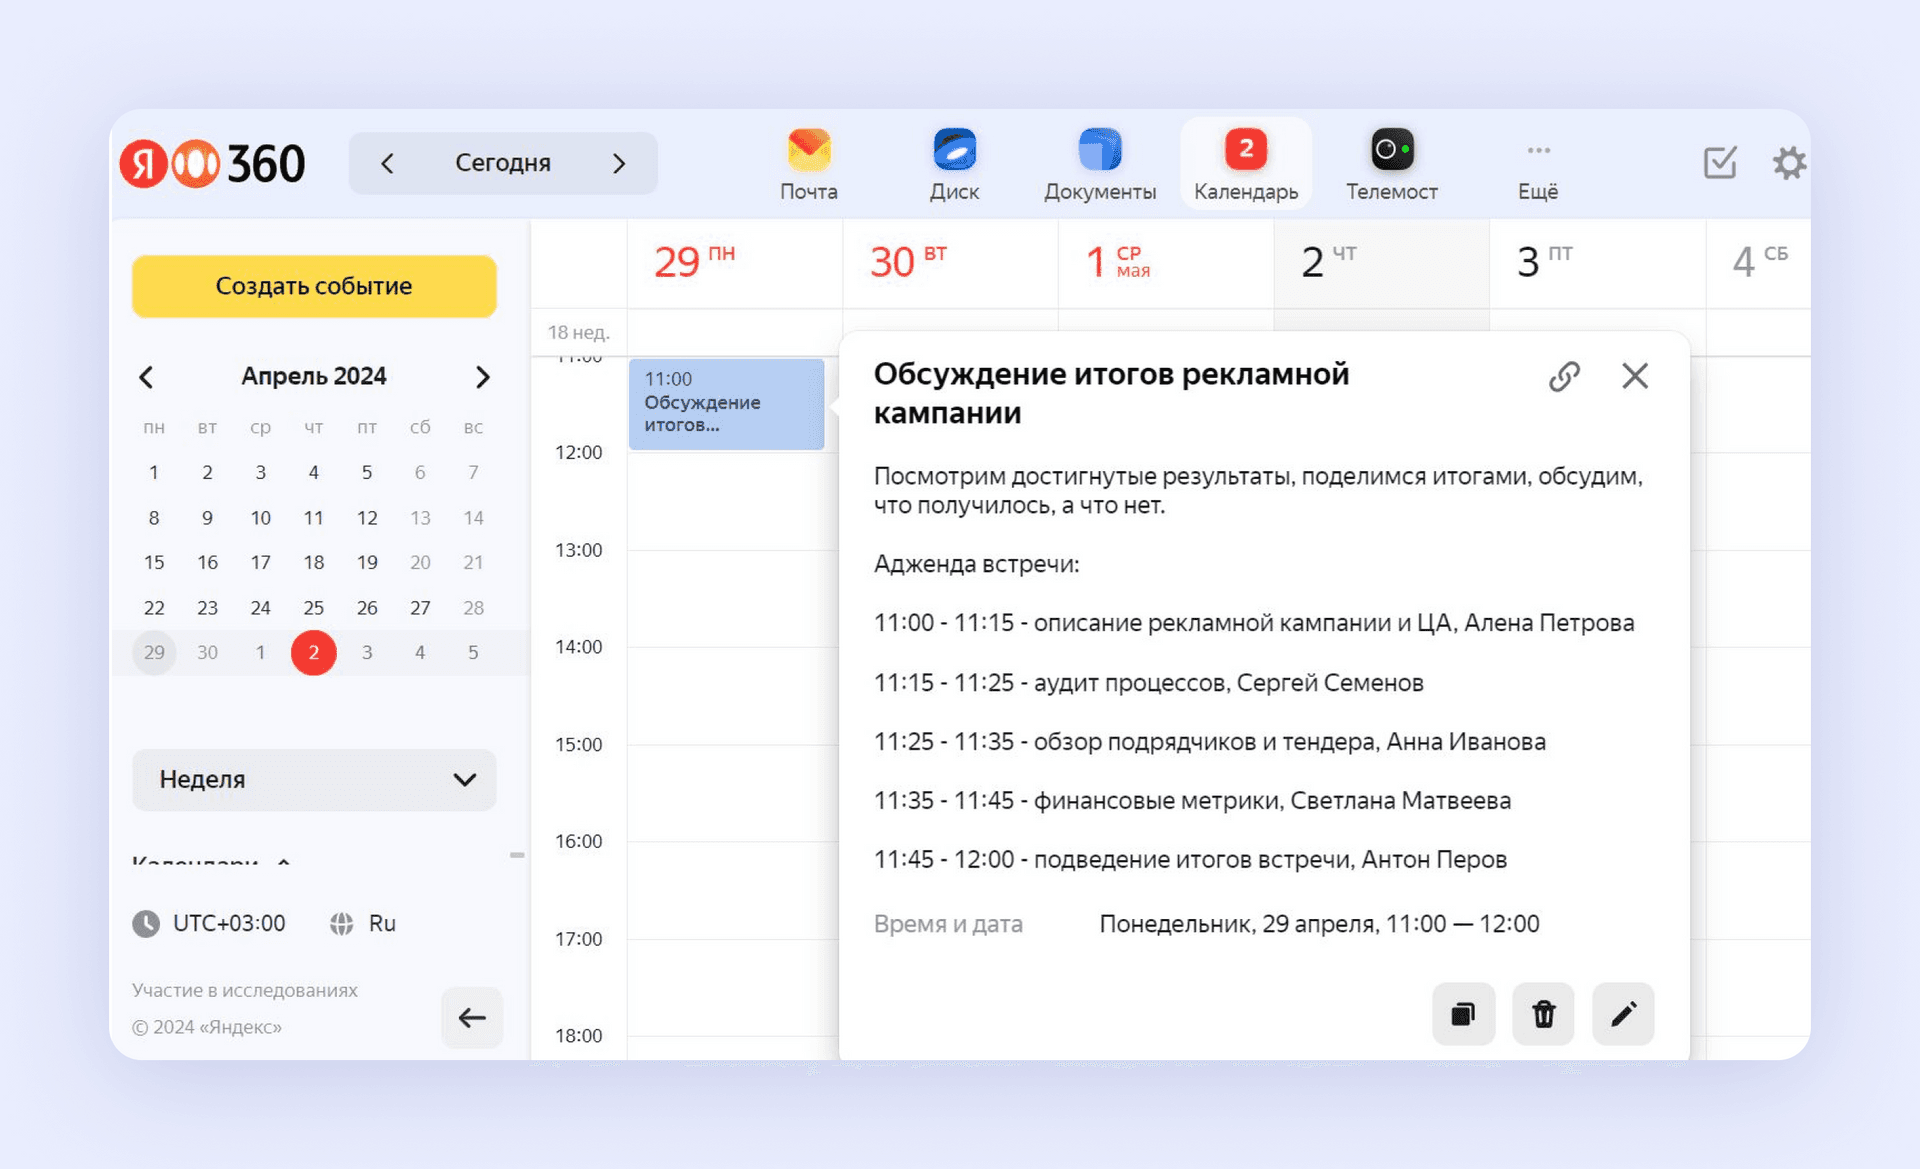The height and width of the screenshot is (1169, 1920).
Task: Select the 1 СР мая day header
Action: (x=1118, y=262)
